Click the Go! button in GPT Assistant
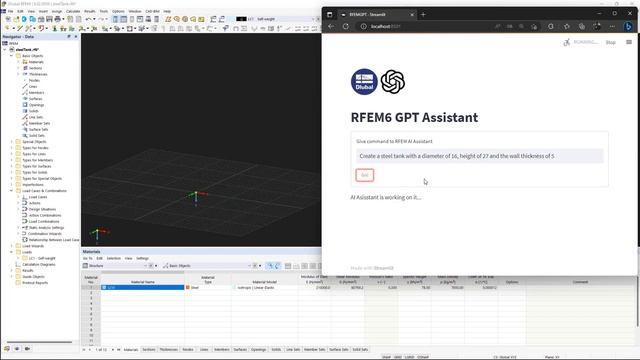640x360 pixels. pos(364,175)
